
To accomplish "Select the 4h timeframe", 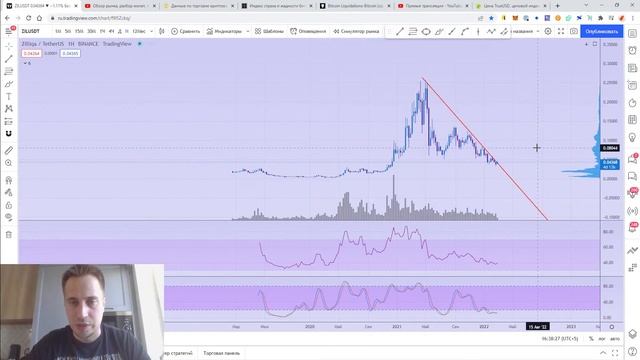I will [111, 31].
